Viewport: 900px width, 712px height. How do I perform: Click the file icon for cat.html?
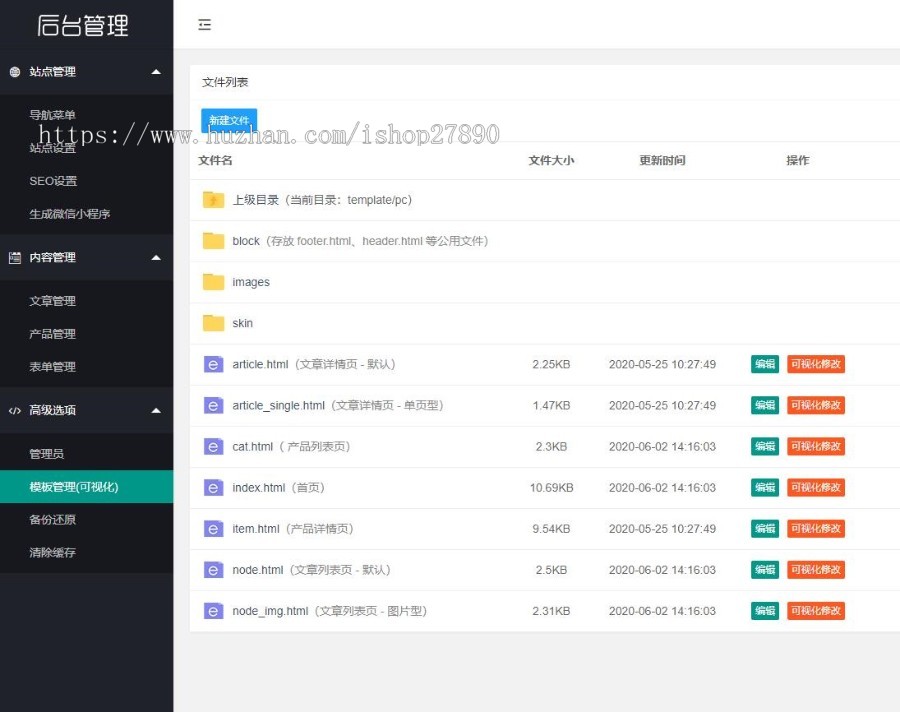214,446
